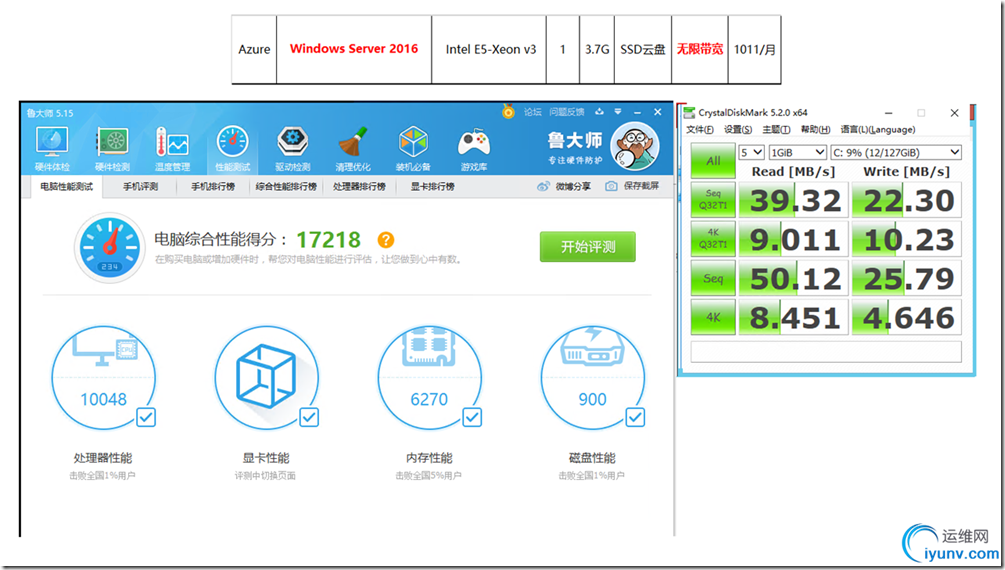
Task: Switch to 电脑性能测试 tab
Action: point(67,187)
